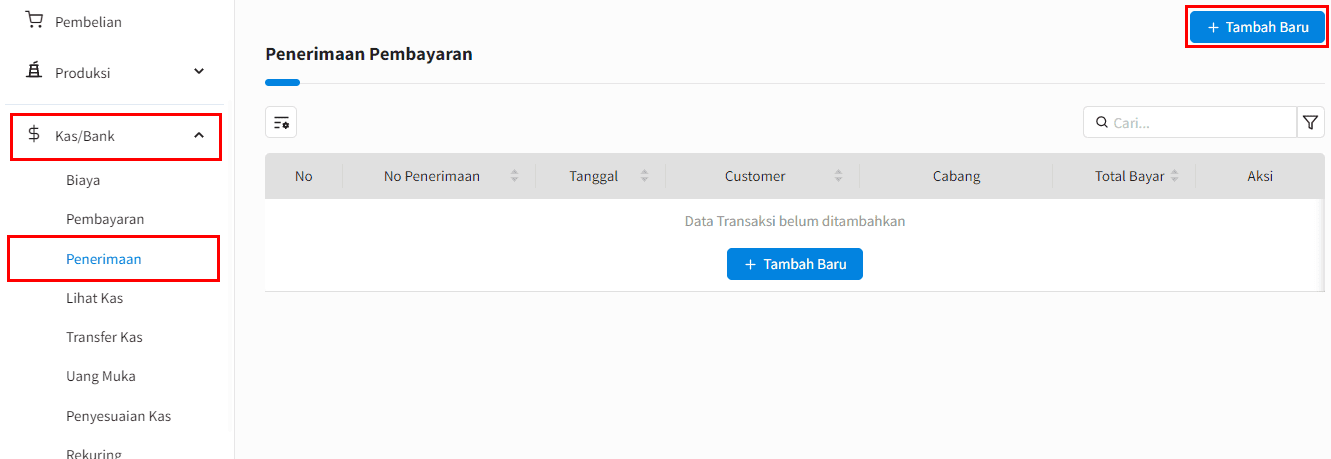
Task: Click the top-right Tambah Baru button
Action: [1257, 27]
